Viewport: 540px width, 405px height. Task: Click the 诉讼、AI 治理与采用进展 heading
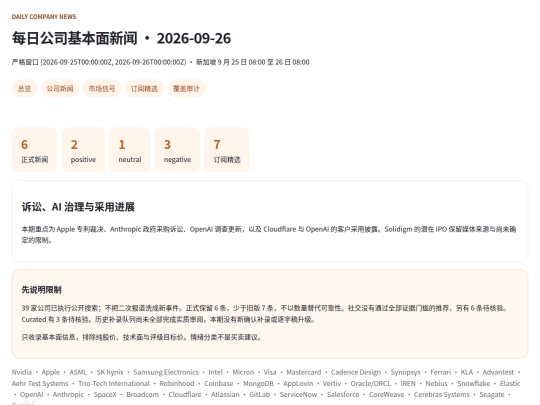78,207
